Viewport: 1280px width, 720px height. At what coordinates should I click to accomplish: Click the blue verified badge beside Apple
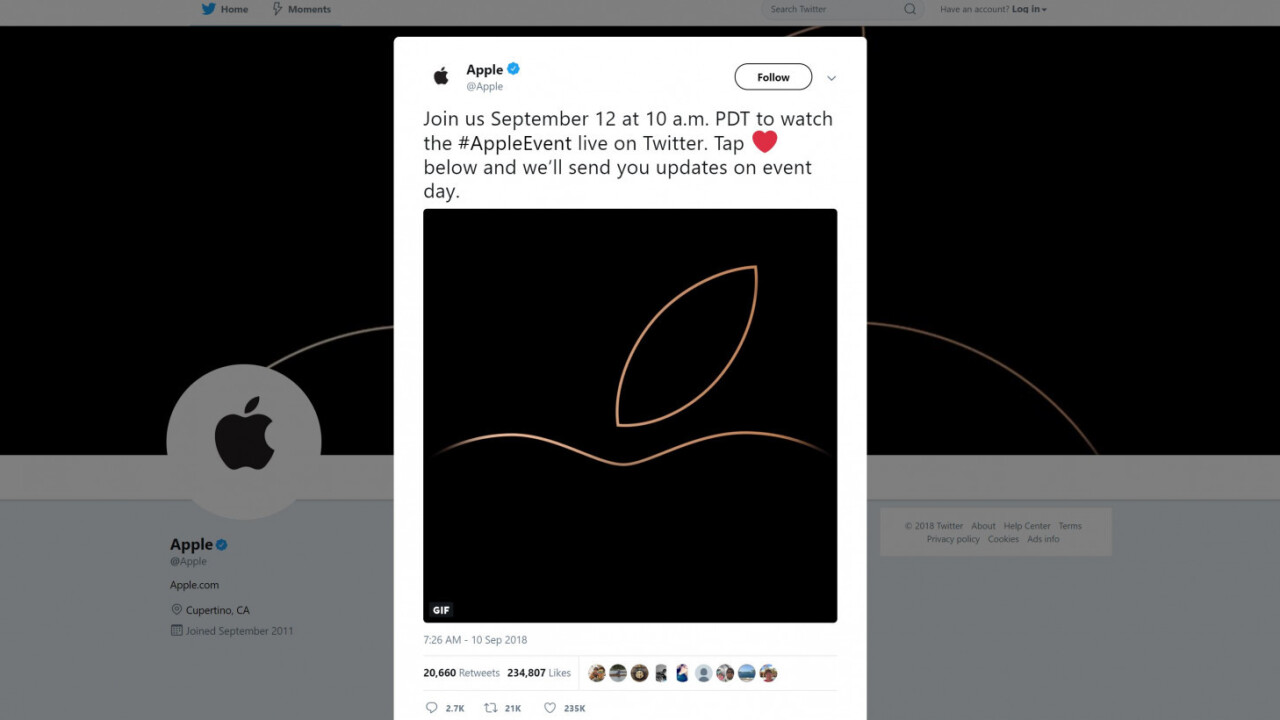pos(514,69)
